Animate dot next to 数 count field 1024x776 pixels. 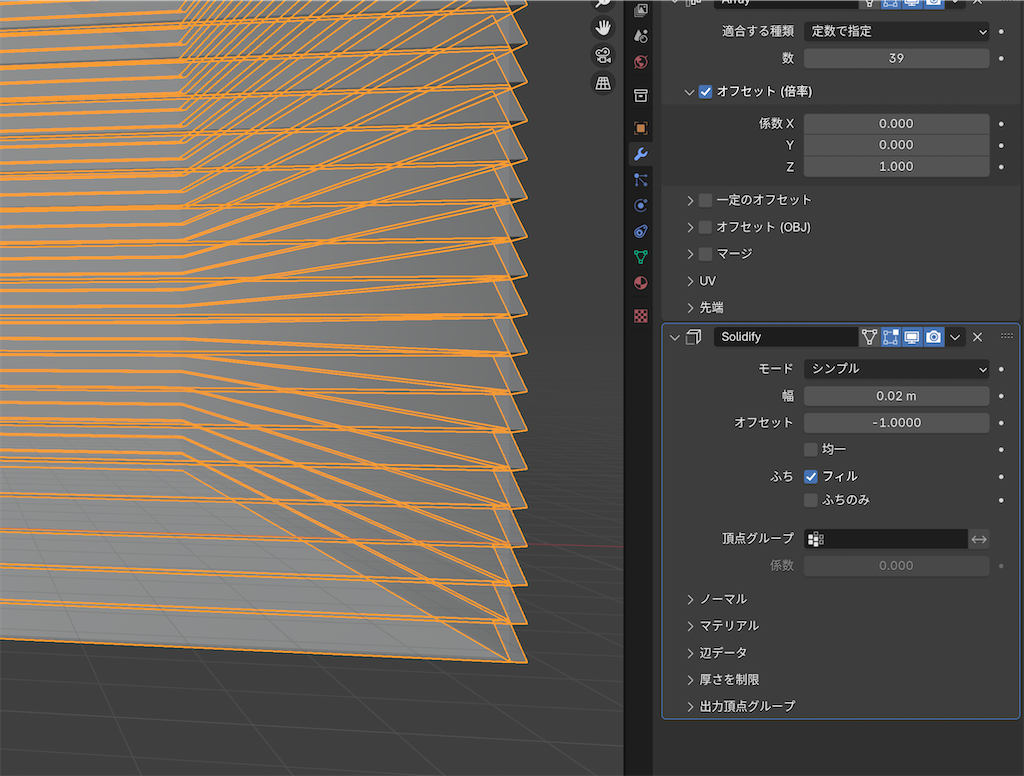[x=1001, y=58]
